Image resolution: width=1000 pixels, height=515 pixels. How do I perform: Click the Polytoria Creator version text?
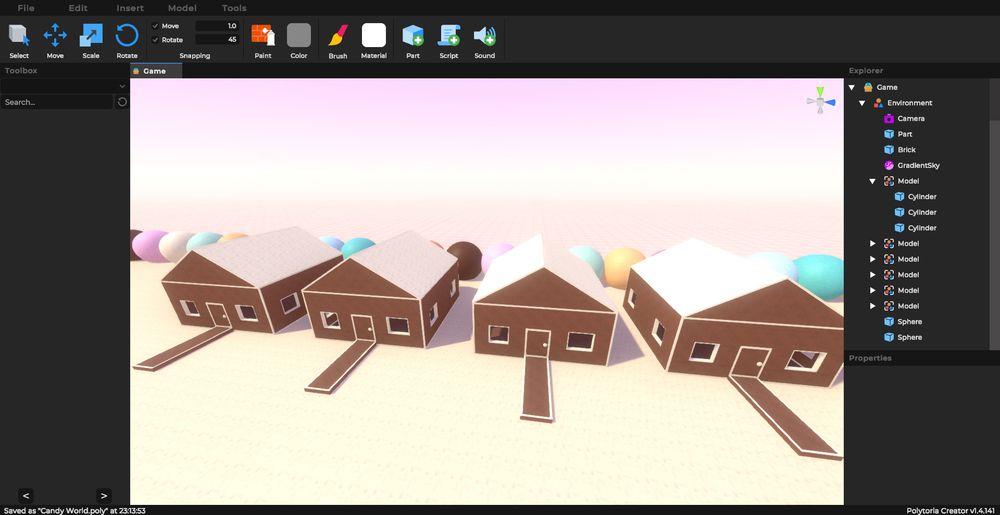pyautogui.click(x=951, y=511)
